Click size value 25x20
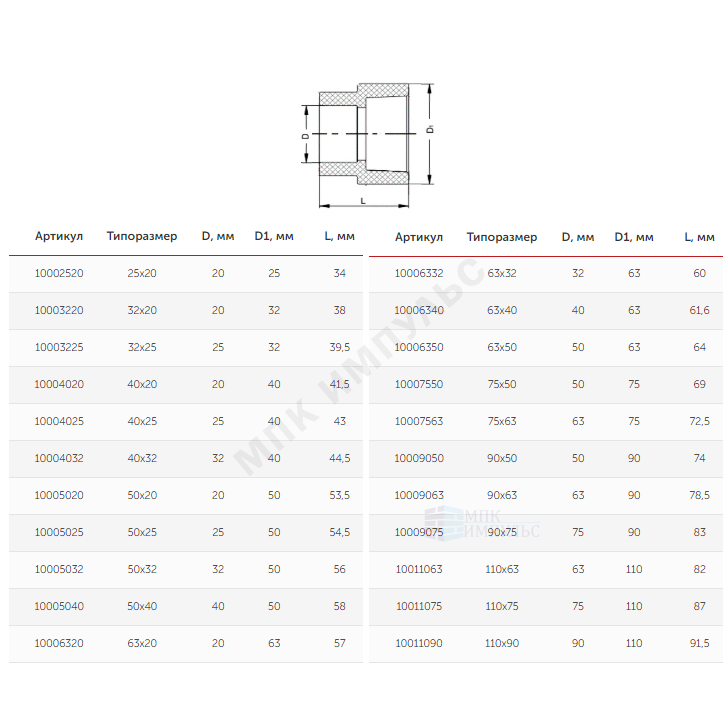 [x=142, y=273]
